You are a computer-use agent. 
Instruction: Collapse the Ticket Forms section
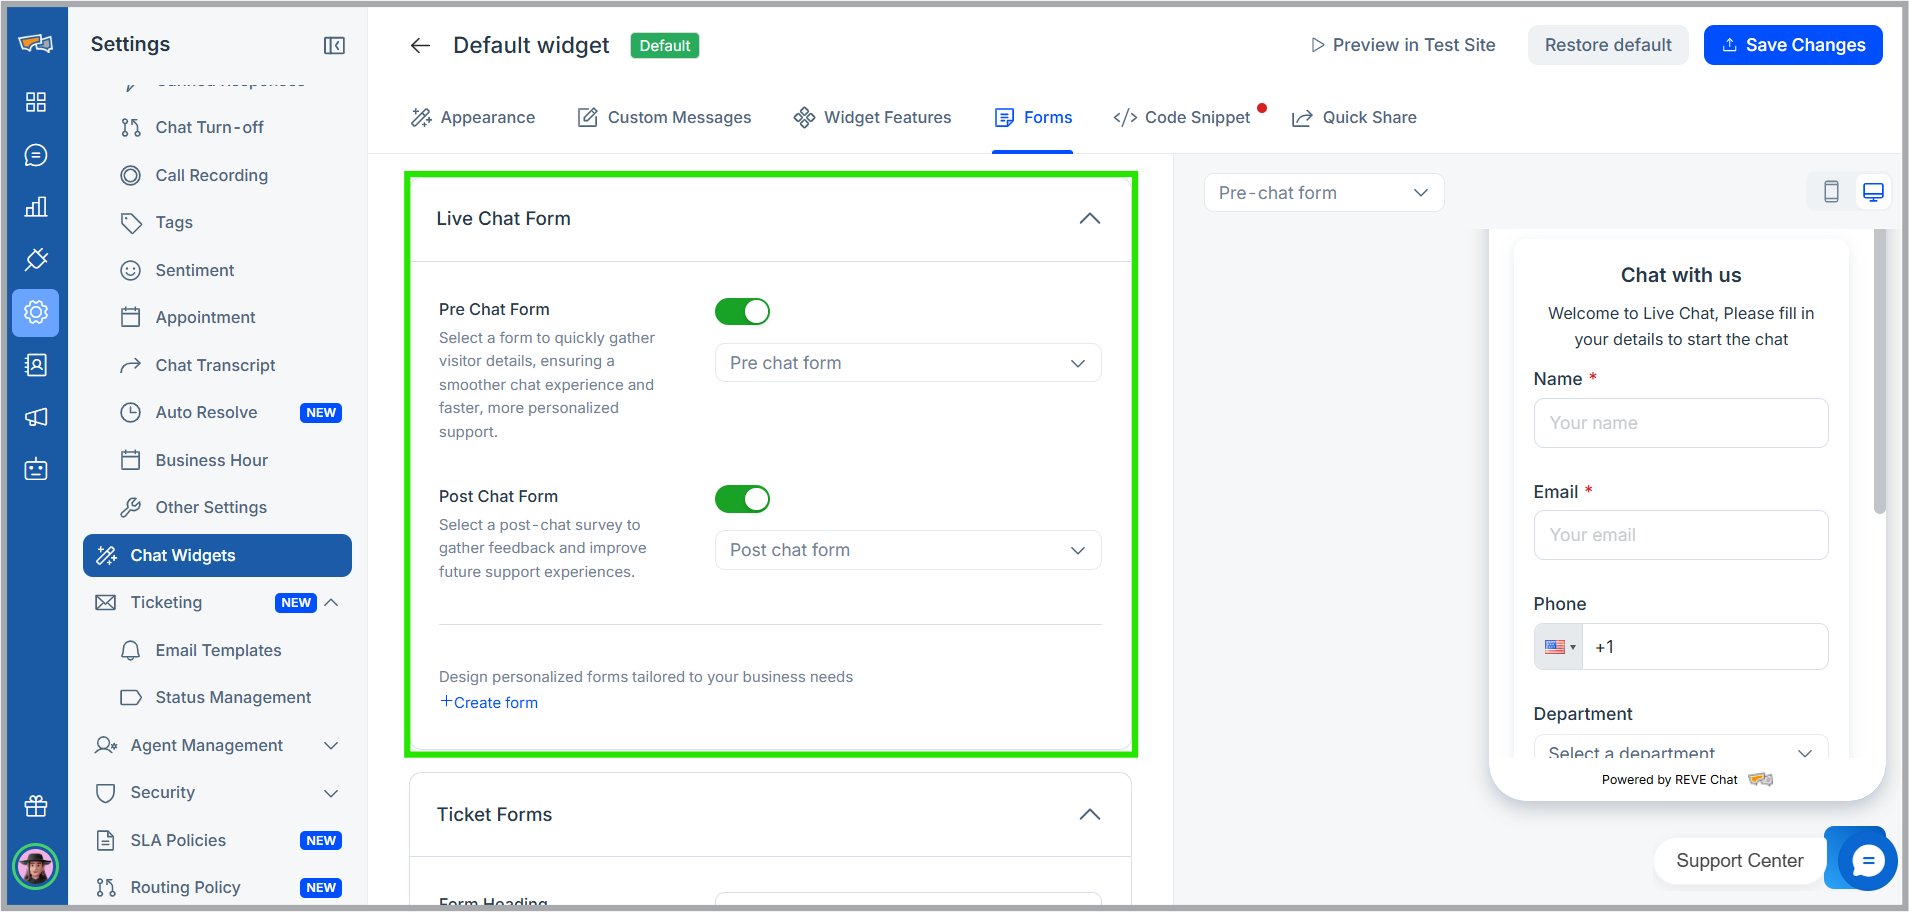pyautogui.click(x=1090, y=815)
